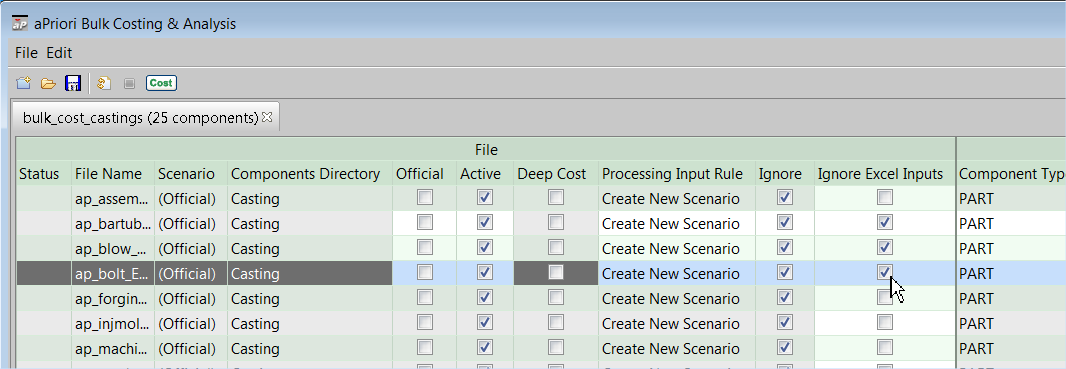Click the Status cell of ap_bolt_E row
Viewport: 1066px width, 369px height.
(44, 273)
